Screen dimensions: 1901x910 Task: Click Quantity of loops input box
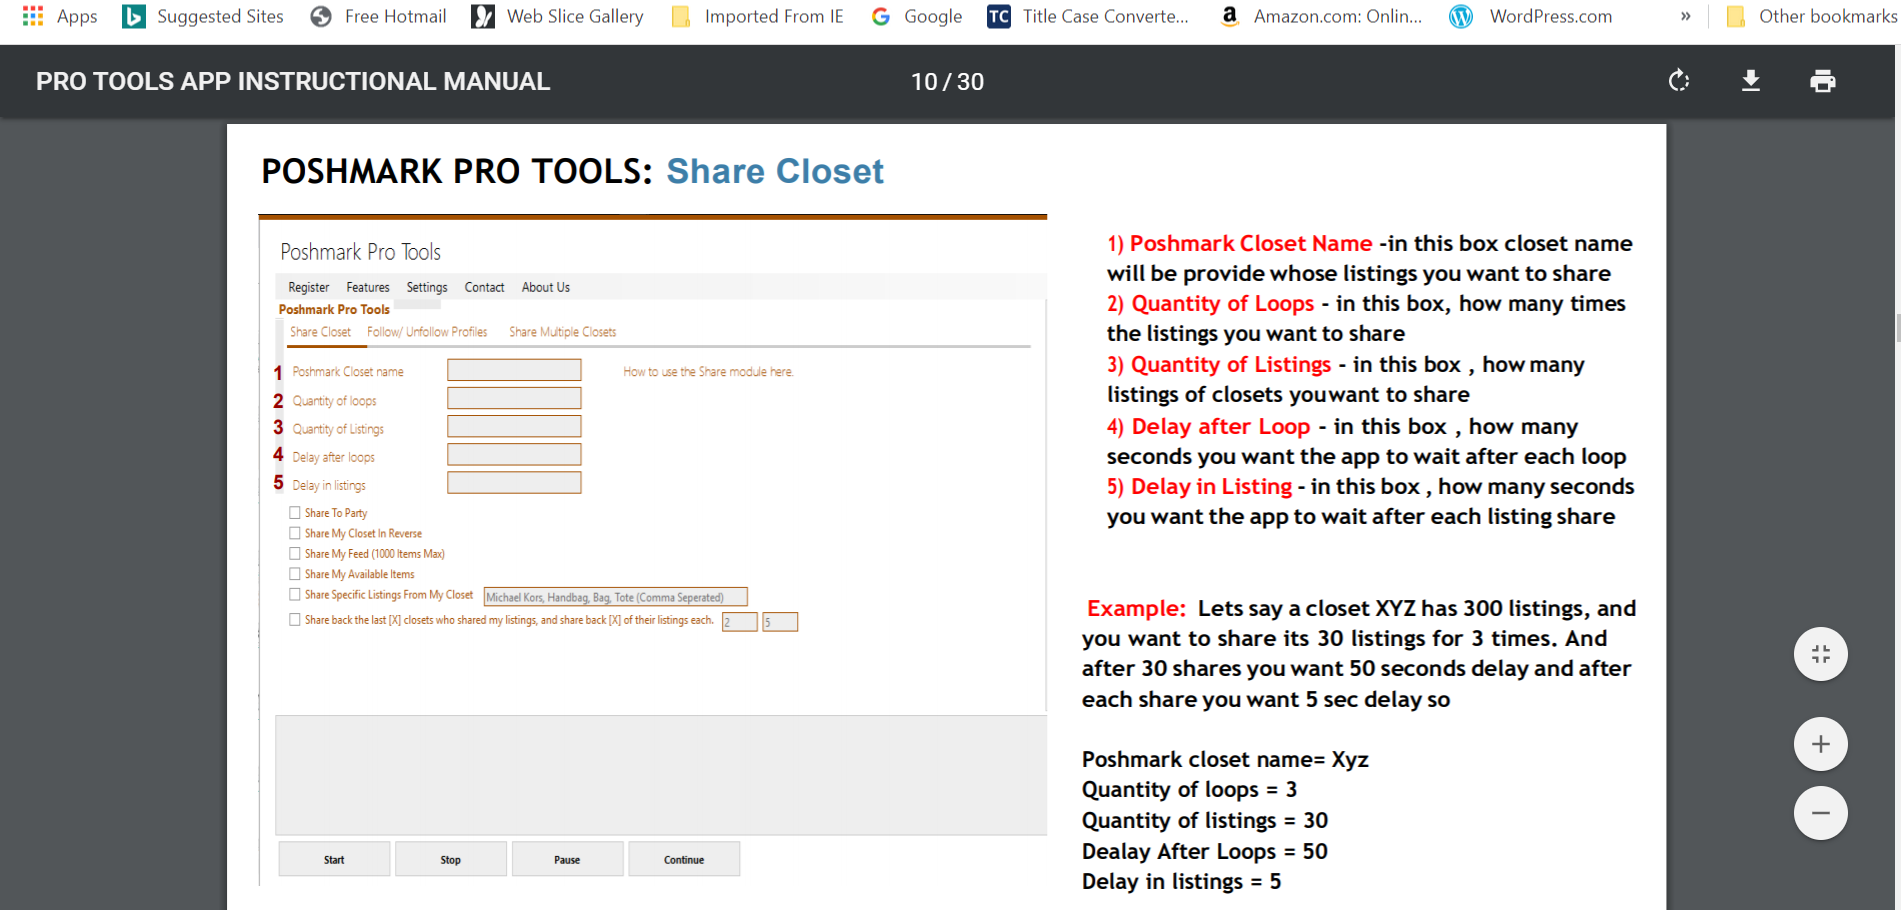click(x=514, y=398)
